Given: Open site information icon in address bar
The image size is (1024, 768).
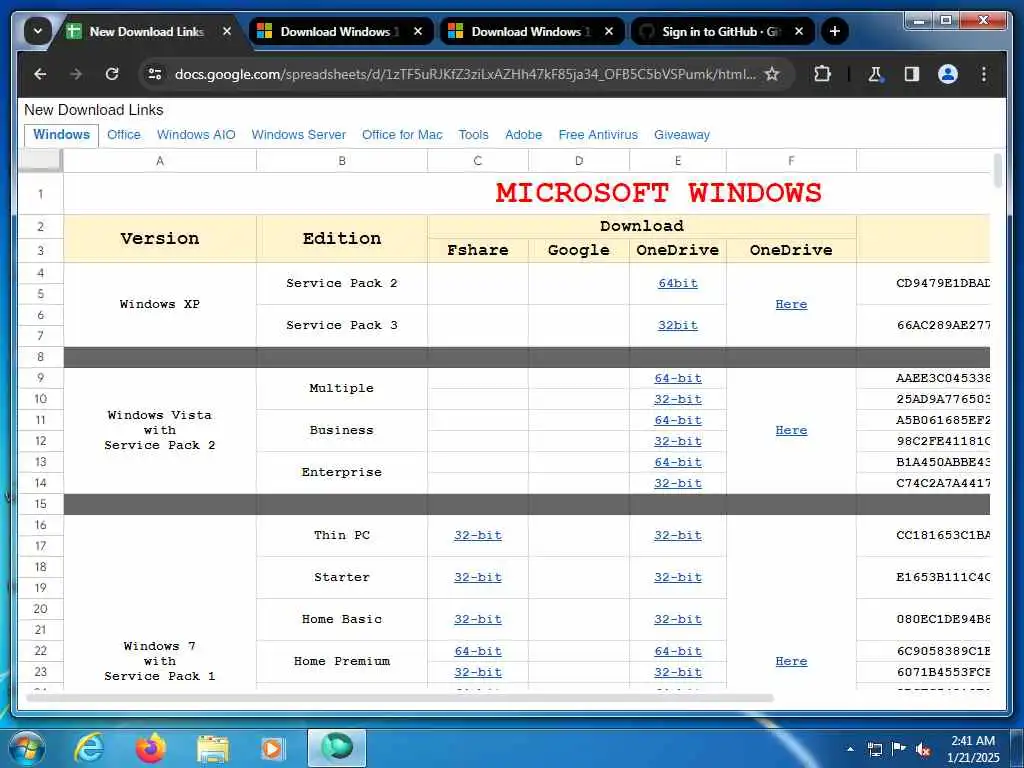Looking at the screenshot, I should pyautogui.click(x=155, y=74).
